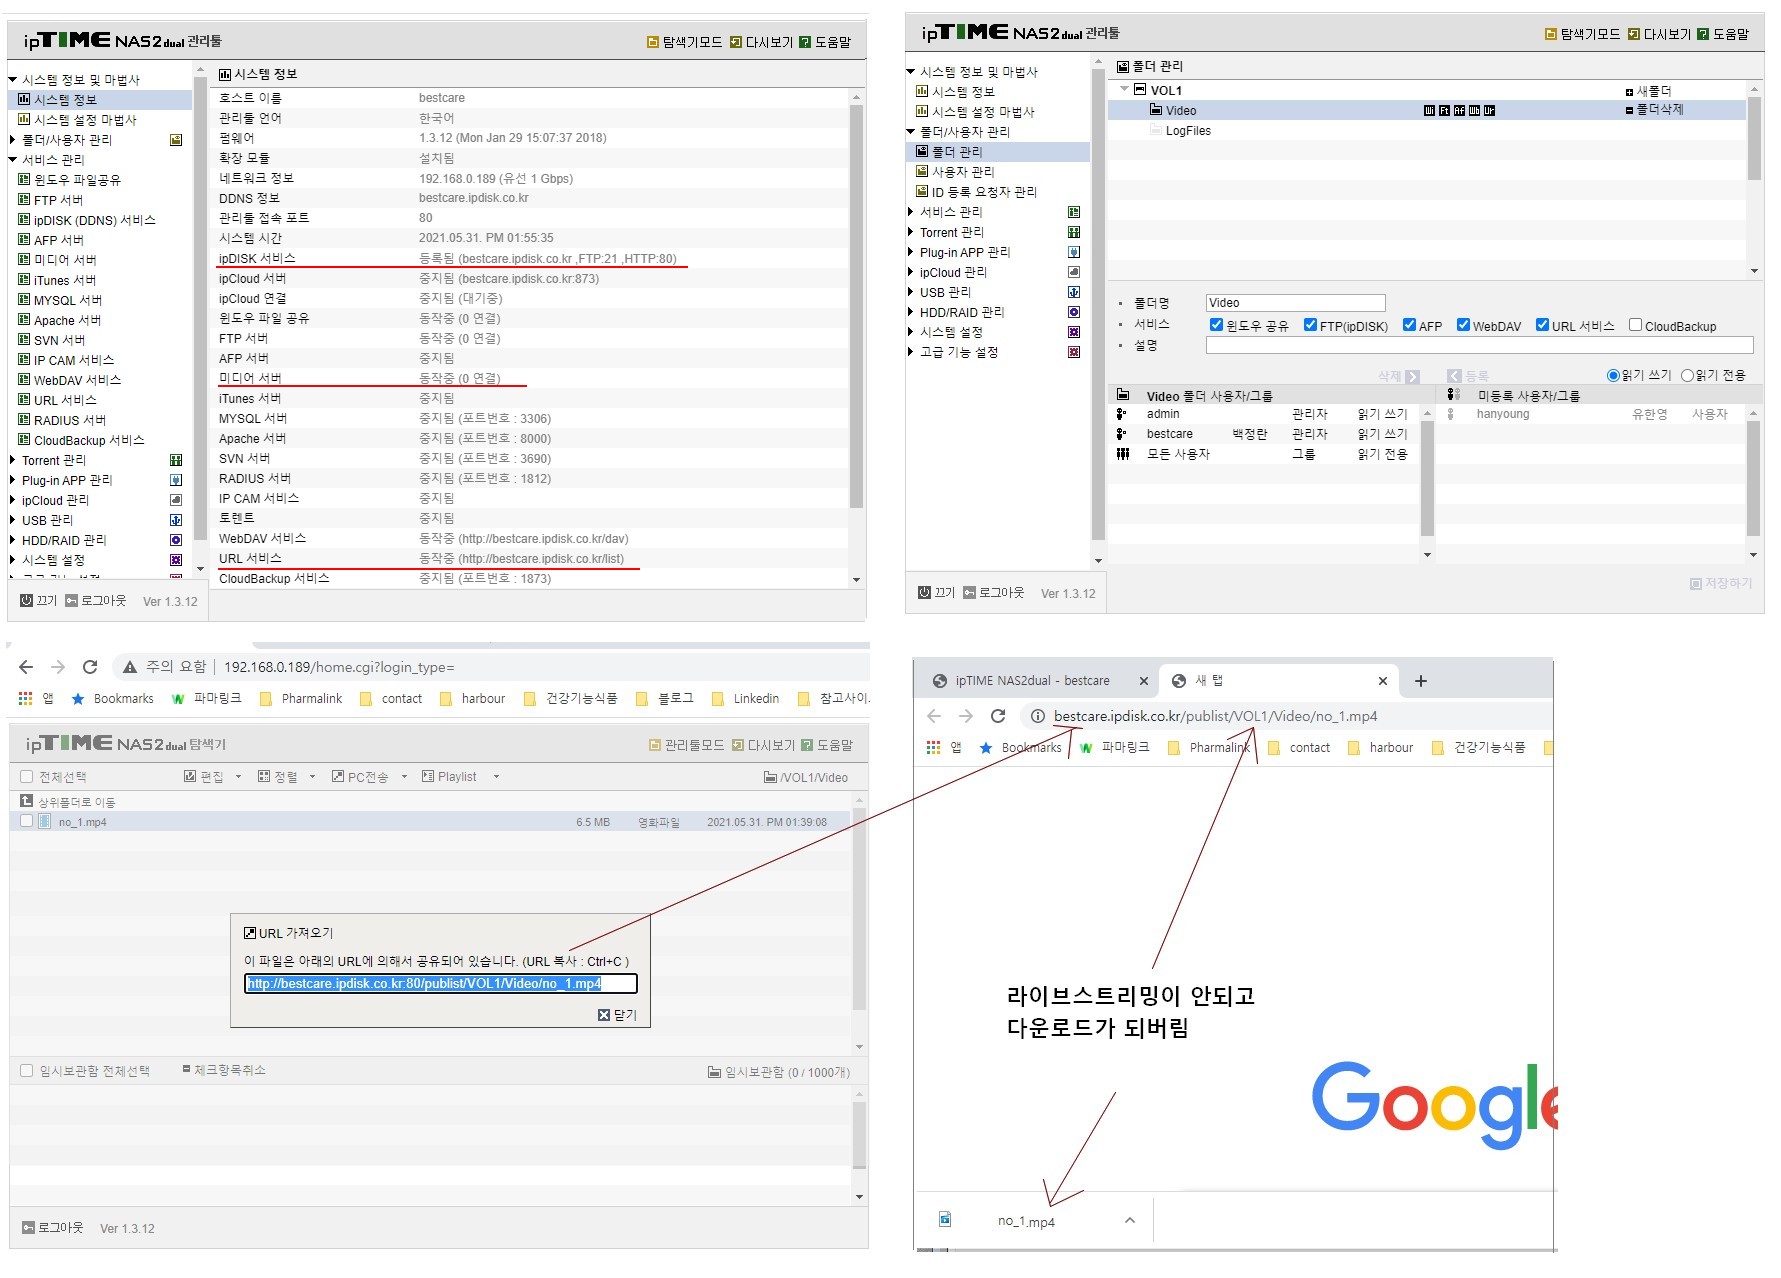Image resolution: width=1781 pixels, height=1278 pixels.
Task: Click the 관리툴모드 icon in the explorer panel
Action: [x=655, y=745]
